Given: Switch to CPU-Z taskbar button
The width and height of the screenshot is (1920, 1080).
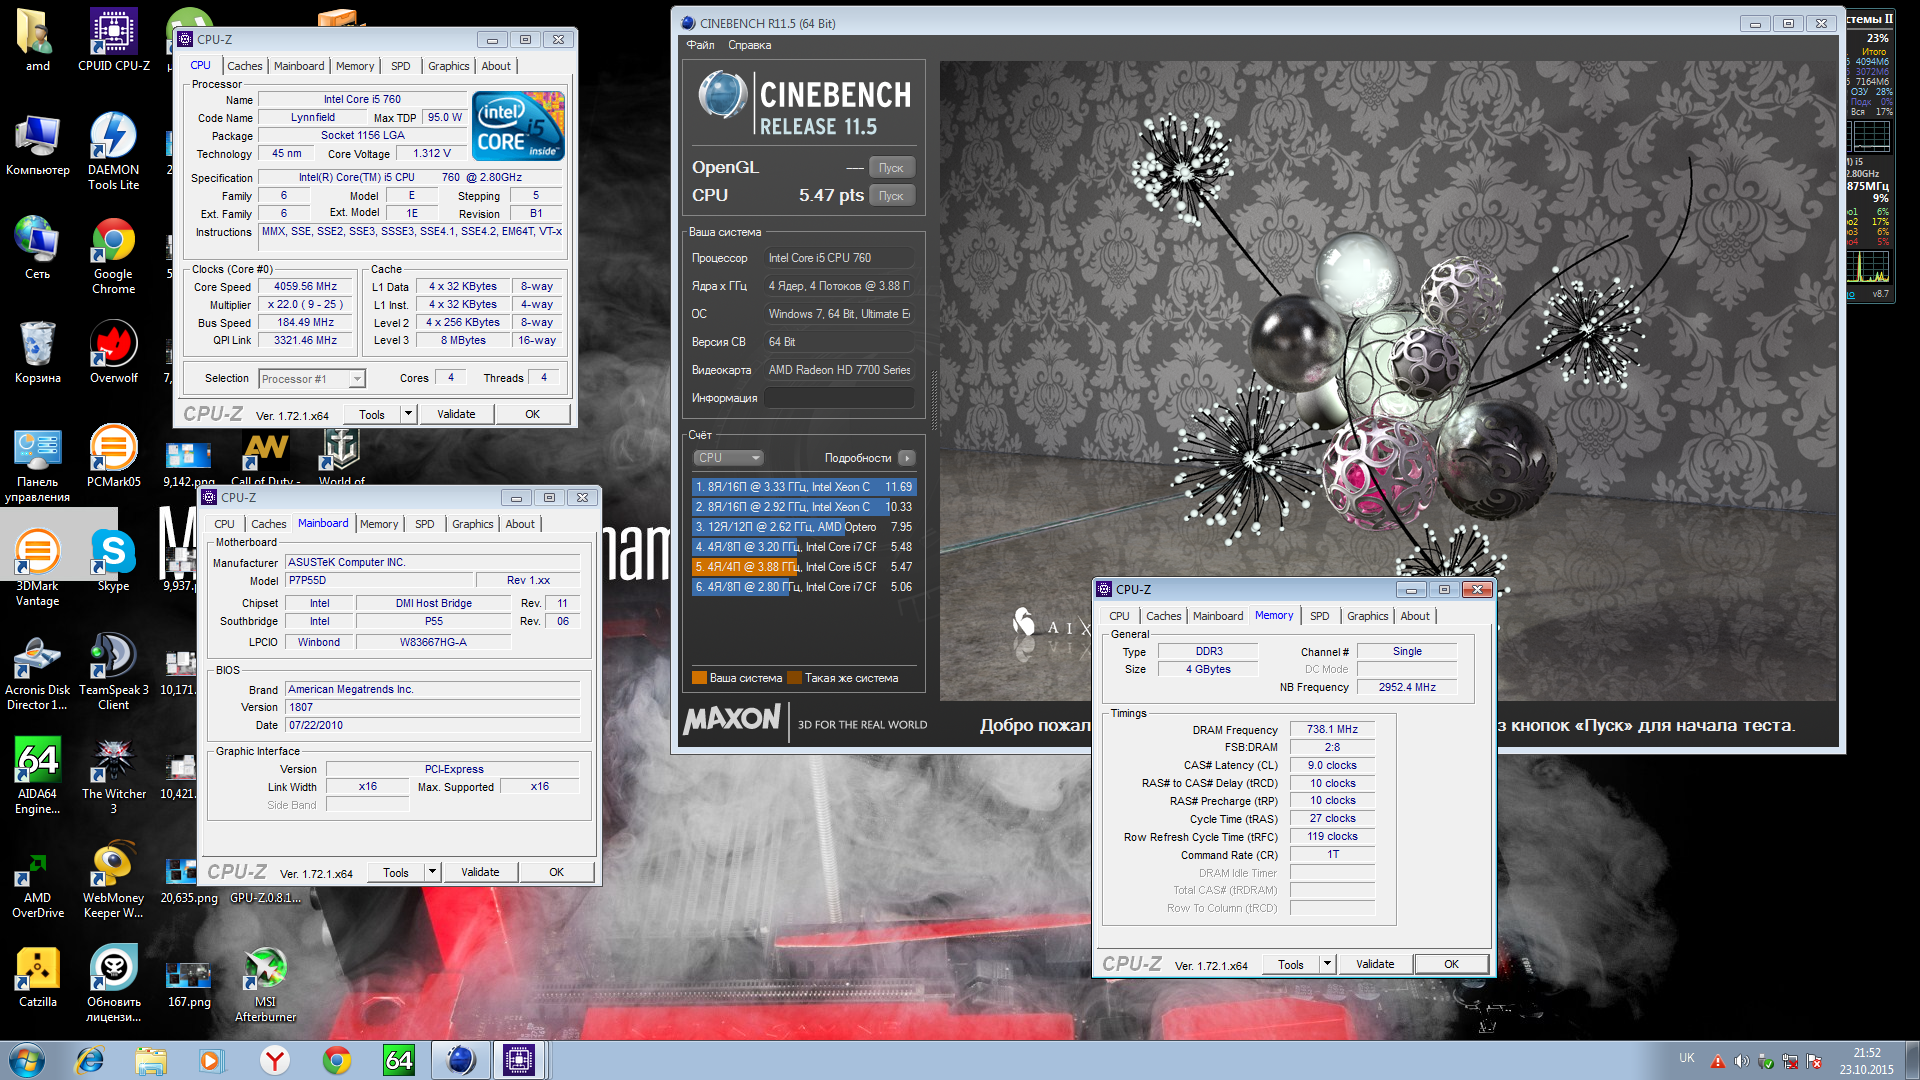Looking at the screenshot, I should (x=519, y=1060).
